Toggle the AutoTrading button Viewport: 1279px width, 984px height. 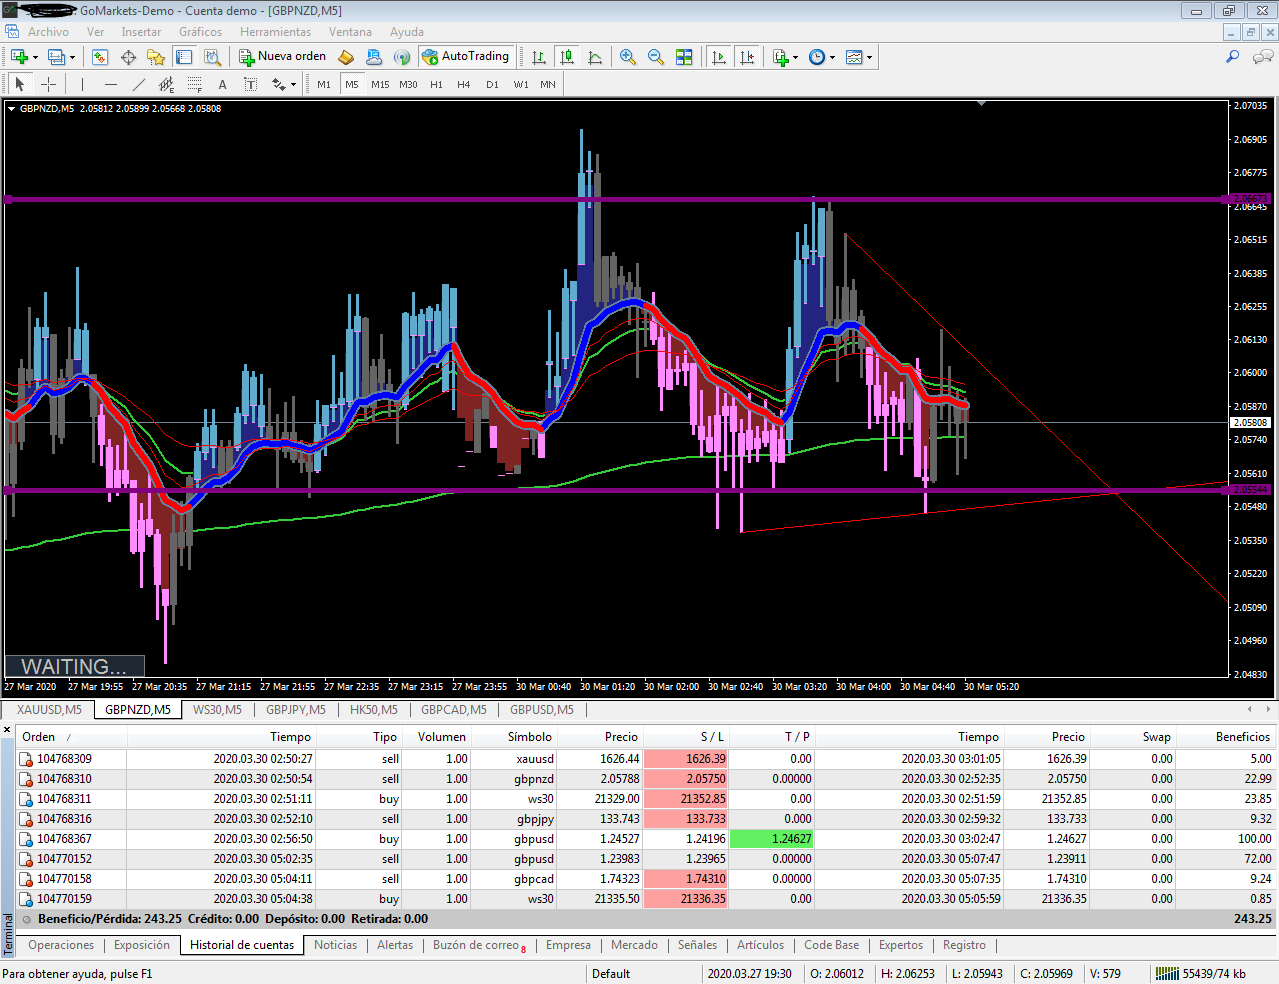click(x=466, y=57)
